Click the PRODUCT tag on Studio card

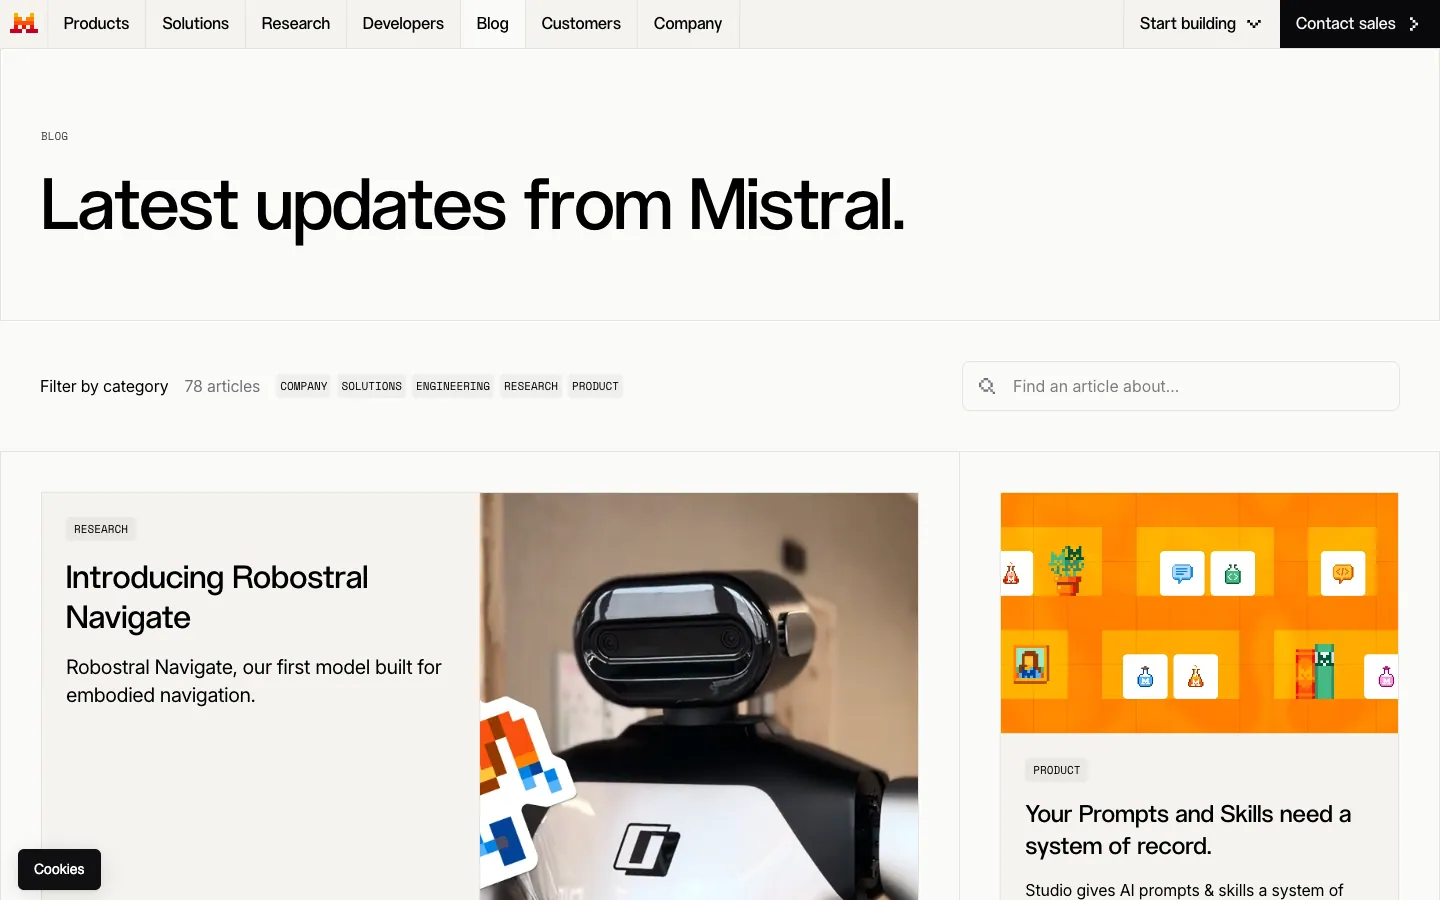tap(1057, 770)
